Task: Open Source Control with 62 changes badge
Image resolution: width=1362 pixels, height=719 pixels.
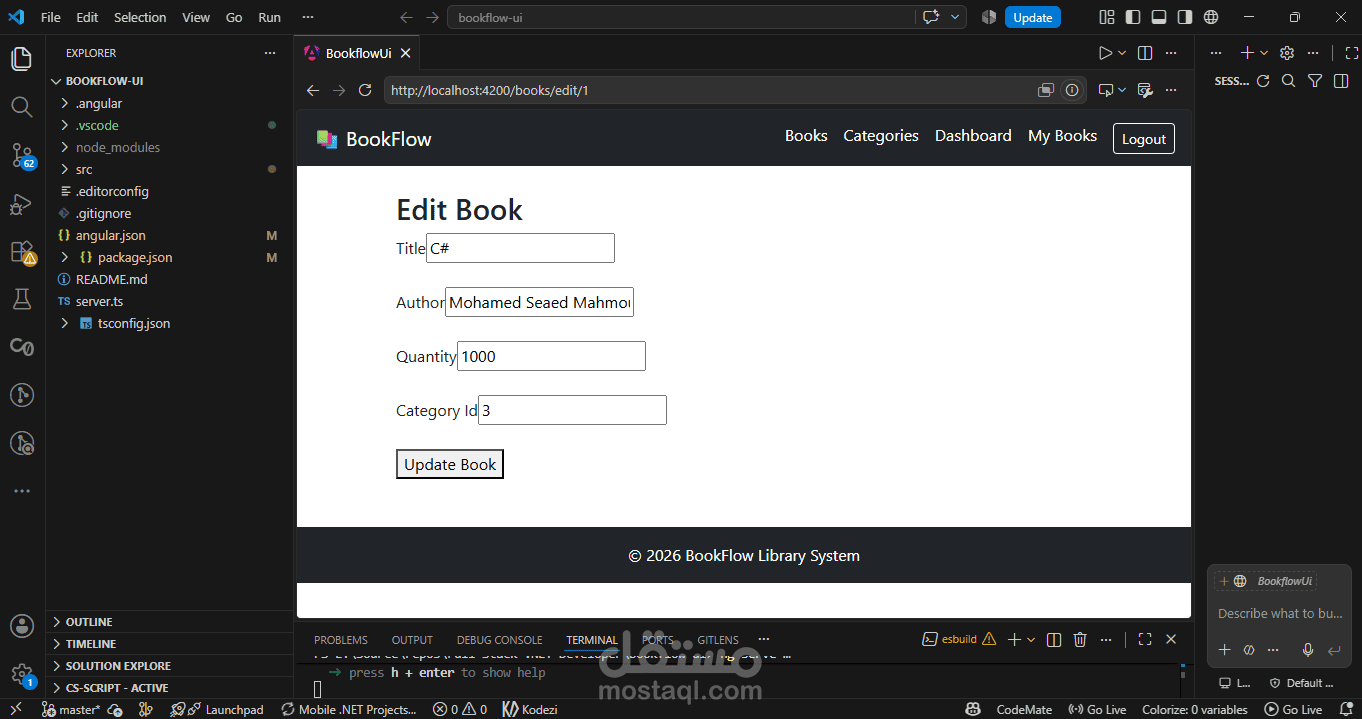Action: [21, 155]
